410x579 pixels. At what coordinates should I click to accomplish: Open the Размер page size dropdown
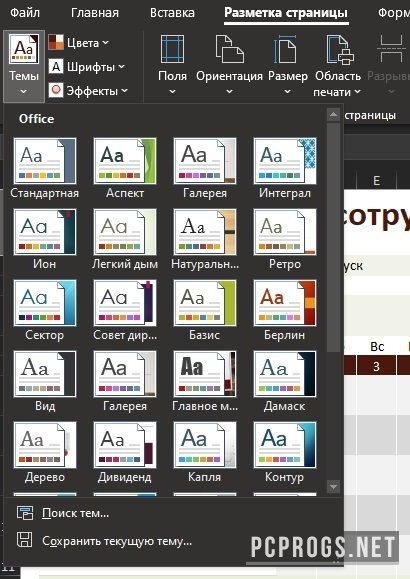pos(287,65)
